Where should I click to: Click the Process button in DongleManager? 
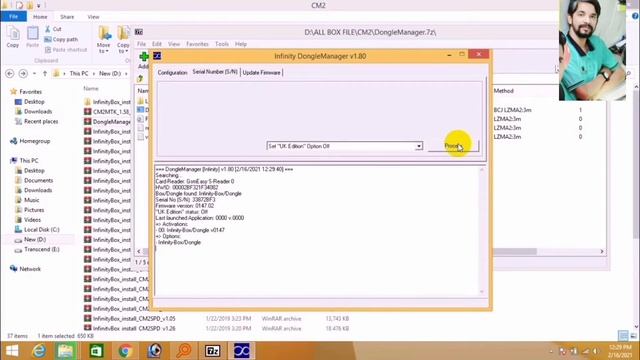(x=453, y=146)
